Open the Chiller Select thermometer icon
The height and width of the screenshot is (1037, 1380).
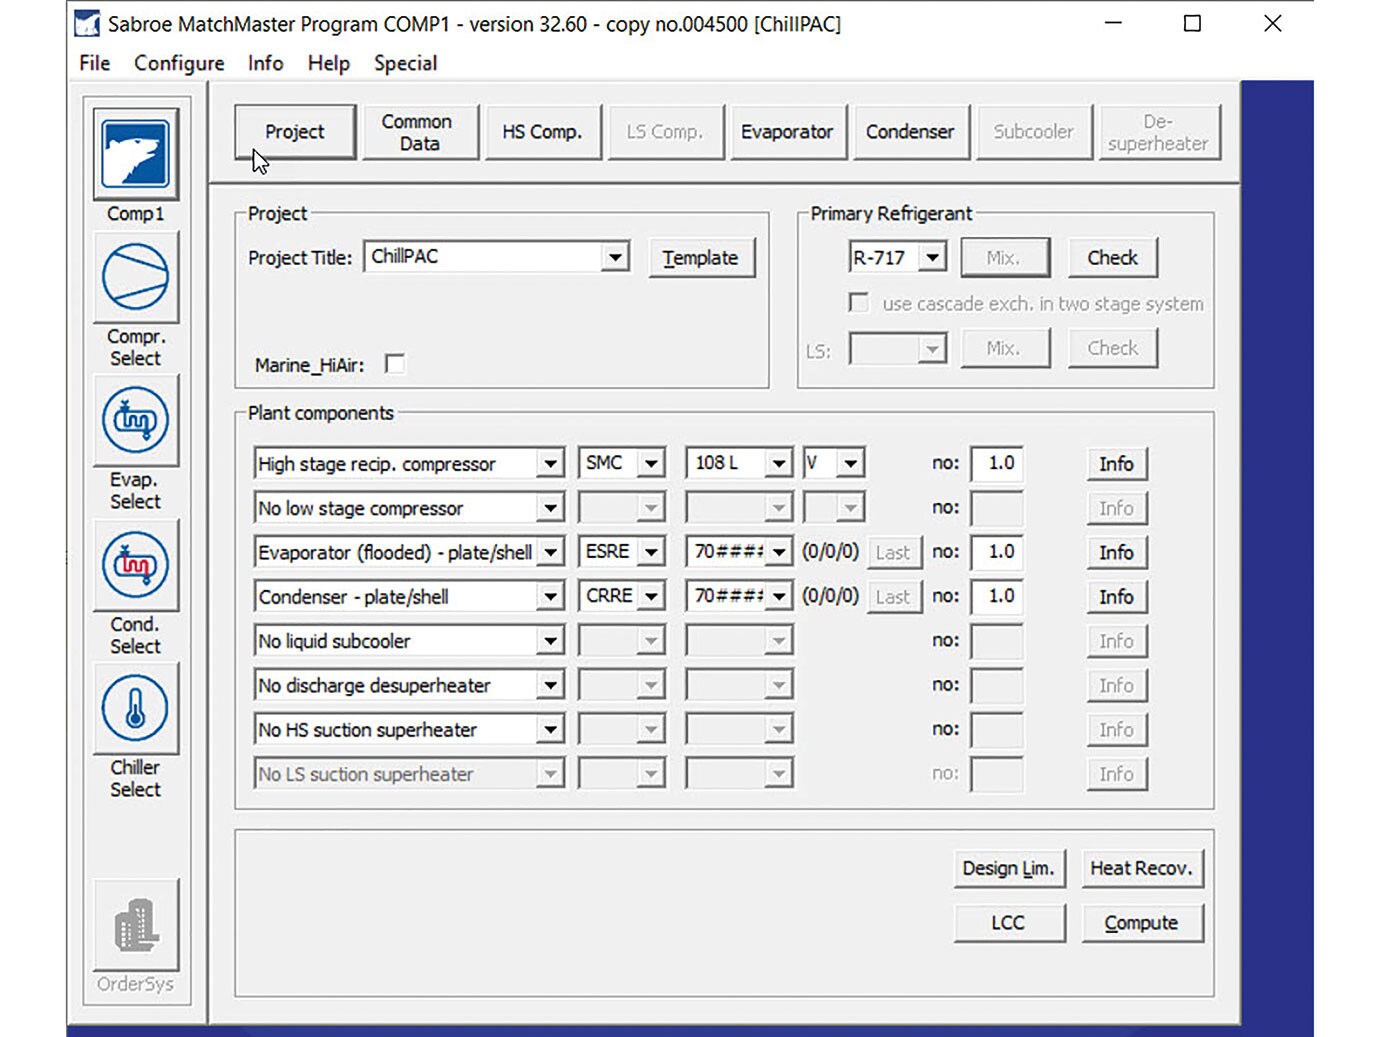[135, 709]
